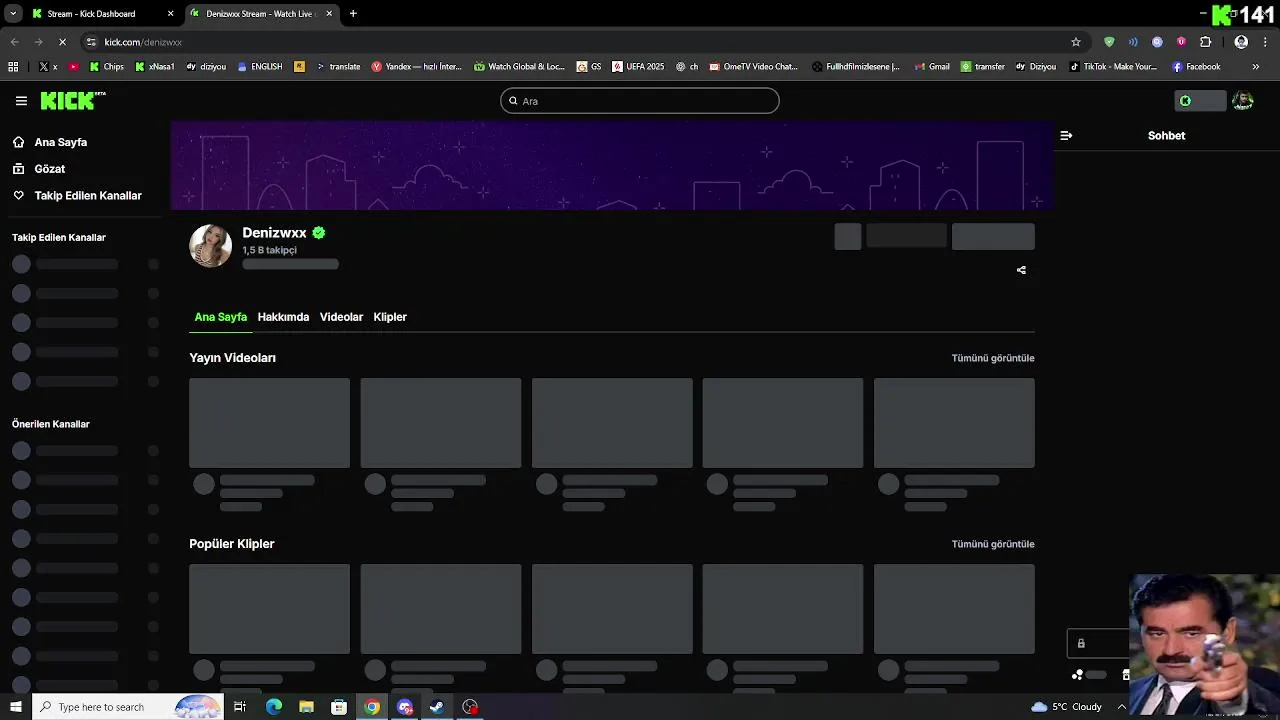Open Chrome three-dot menu

tap(1266, 42)
